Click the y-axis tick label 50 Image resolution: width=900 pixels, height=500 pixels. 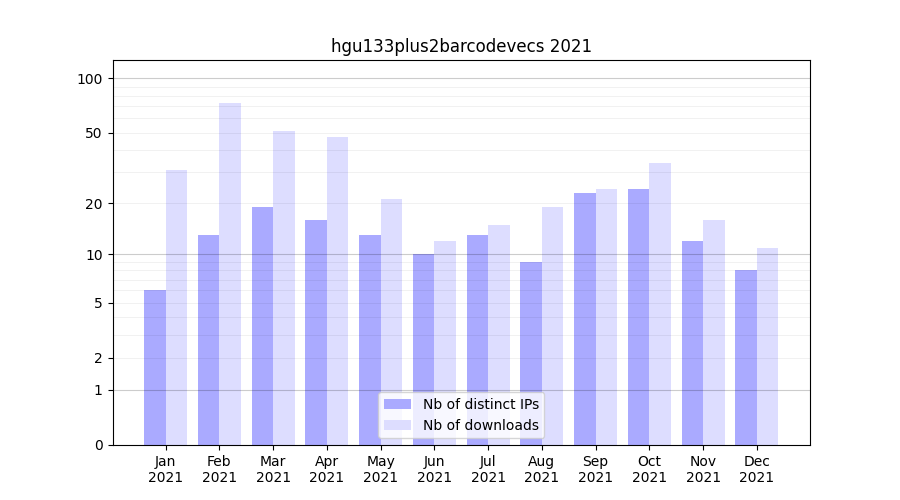pyautogui.click(x=93, y=134)
